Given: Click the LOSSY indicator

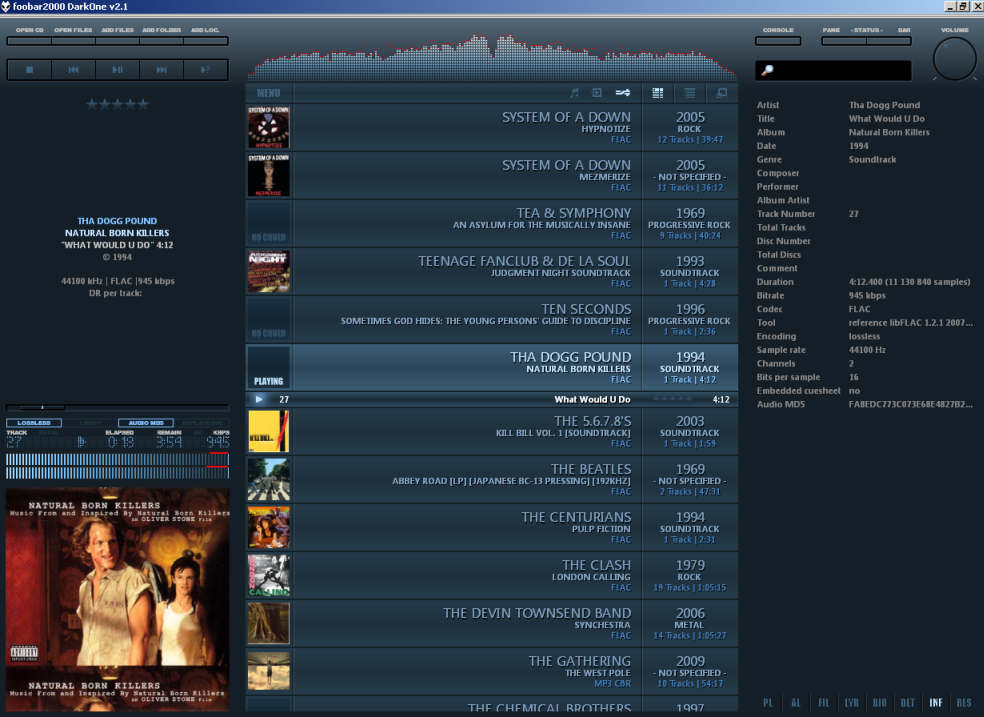Looking at the screenshot, I should [x=90, y=423].
